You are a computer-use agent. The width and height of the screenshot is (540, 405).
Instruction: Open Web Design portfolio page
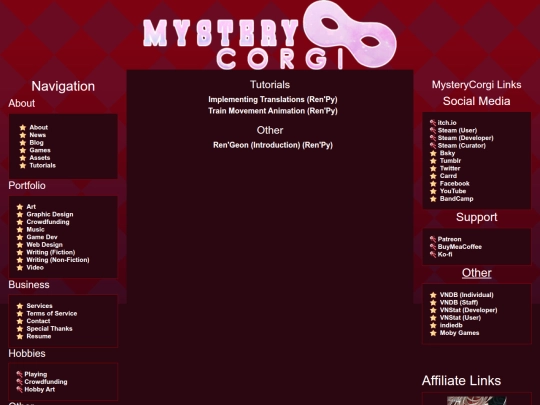point(44,245)
